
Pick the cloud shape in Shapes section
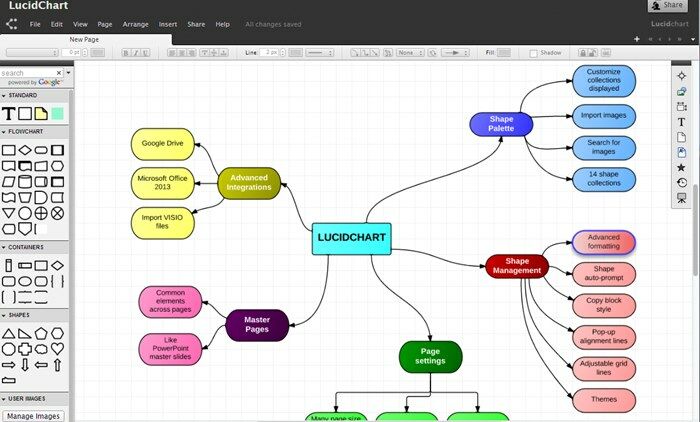click(41, 349)
